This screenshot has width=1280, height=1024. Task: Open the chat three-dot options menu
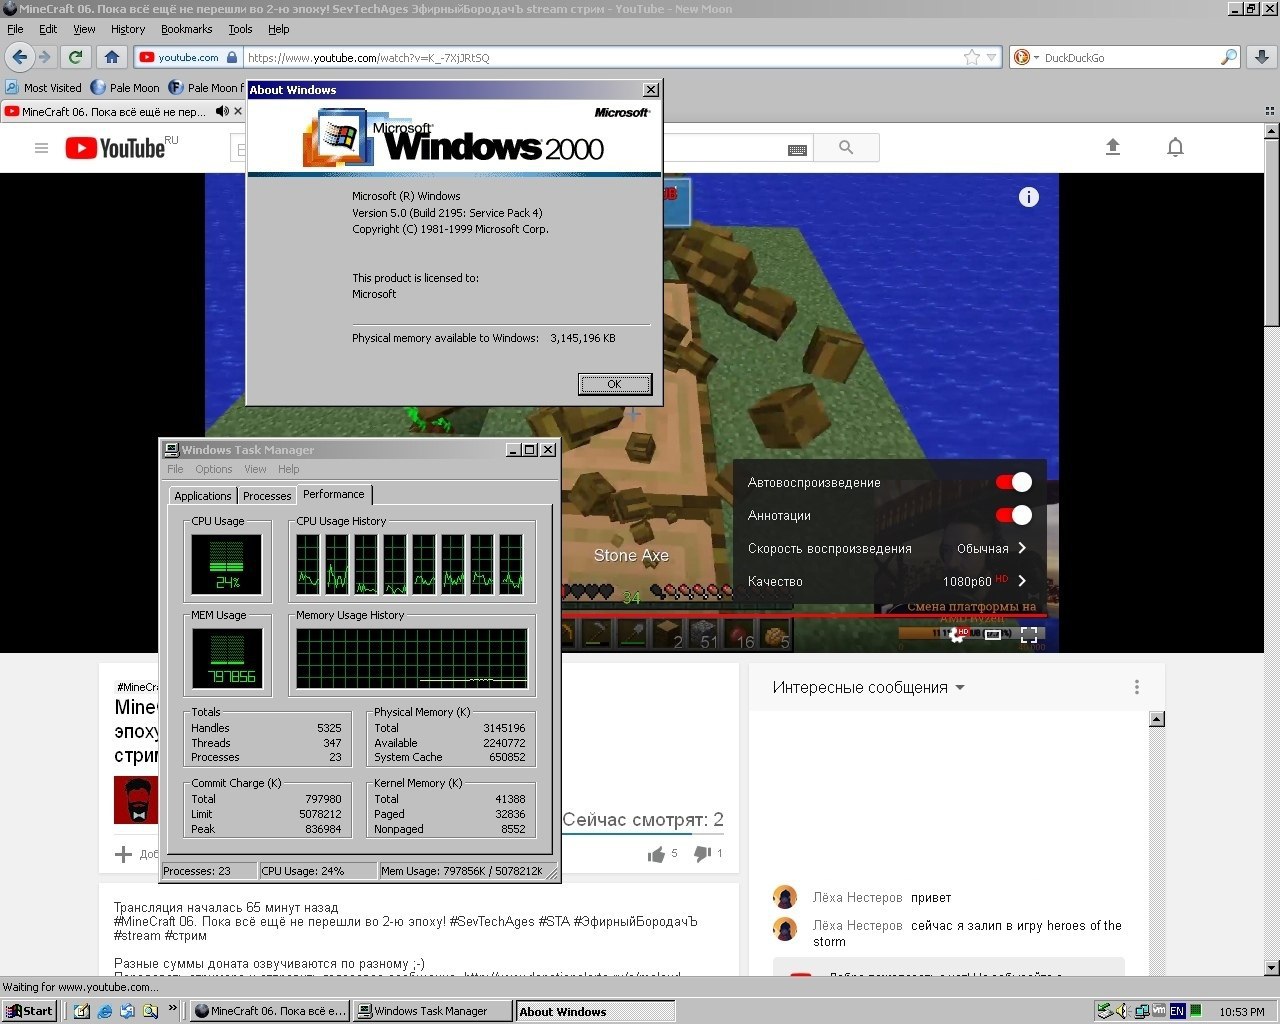point(1136,687)
